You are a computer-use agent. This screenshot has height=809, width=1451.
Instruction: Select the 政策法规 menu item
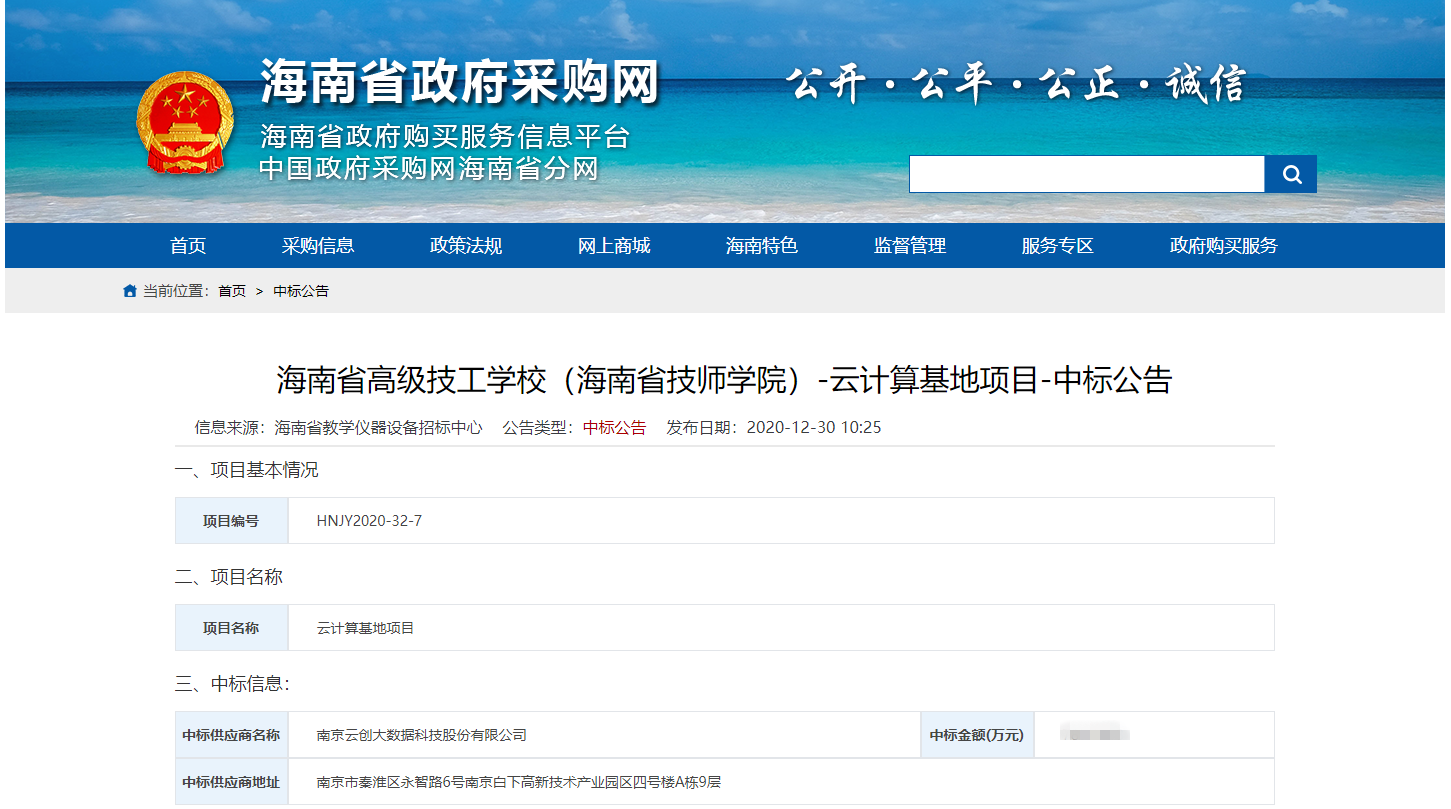click(x=466, y=246)
